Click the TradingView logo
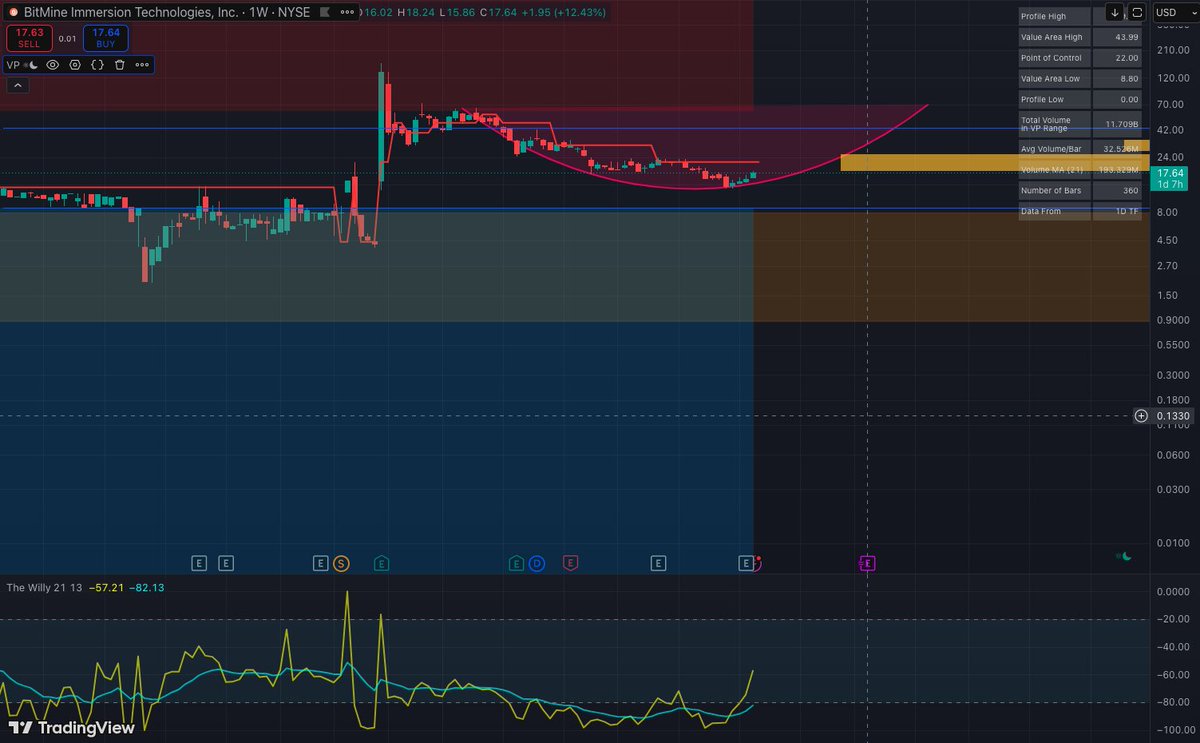 click(70, 728)
